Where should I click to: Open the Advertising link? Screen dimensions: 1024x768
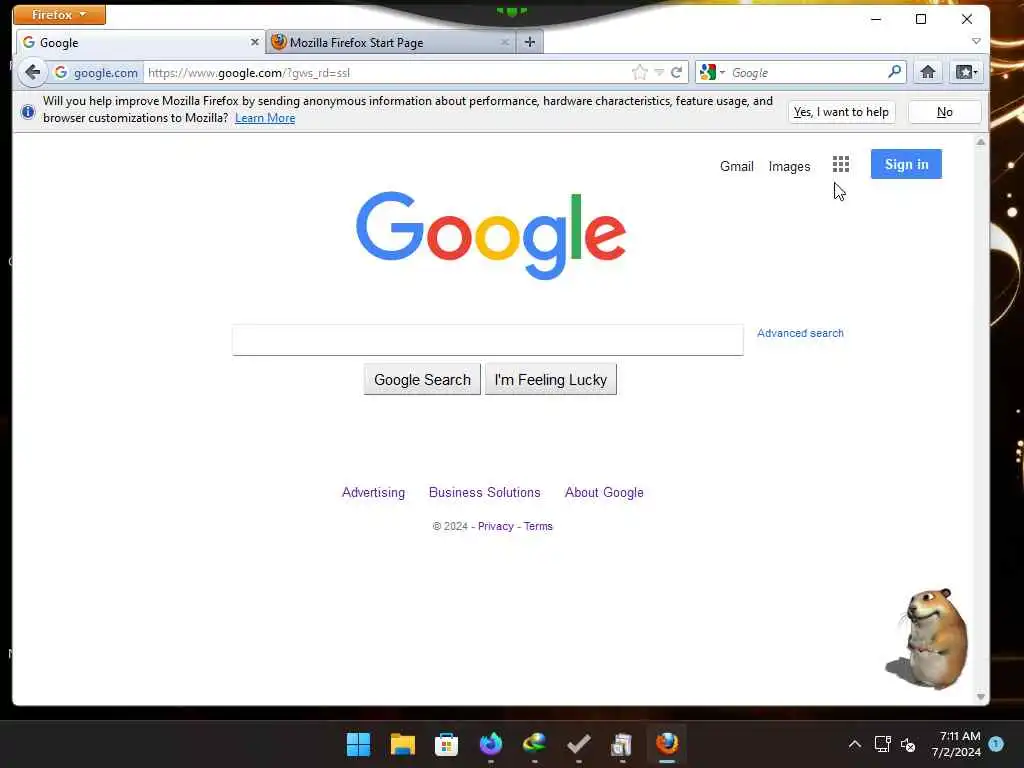click(x=373, y=492)
